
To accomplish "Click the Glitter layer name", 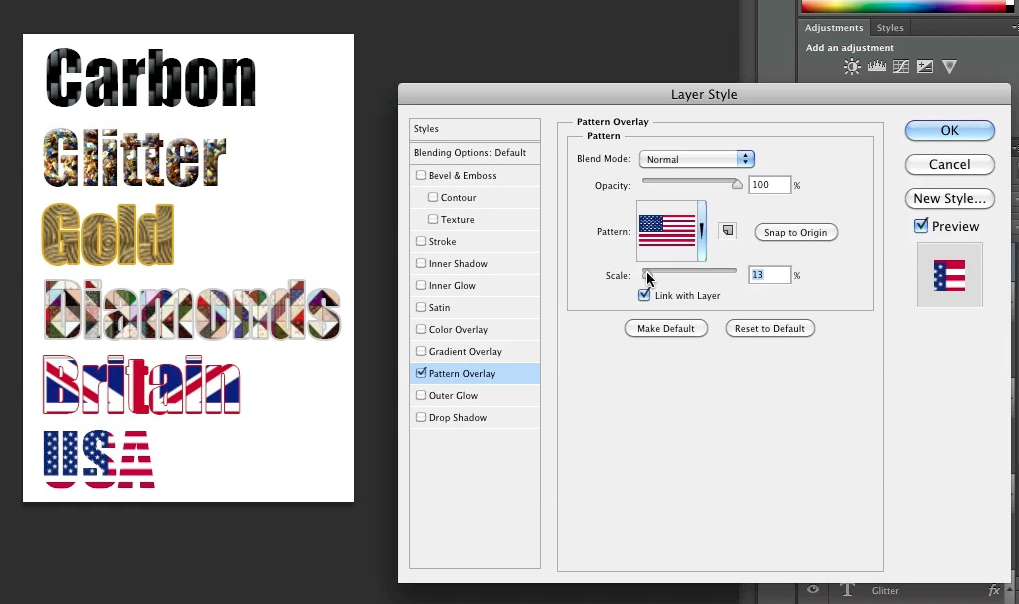I will [x=885, y=590].
